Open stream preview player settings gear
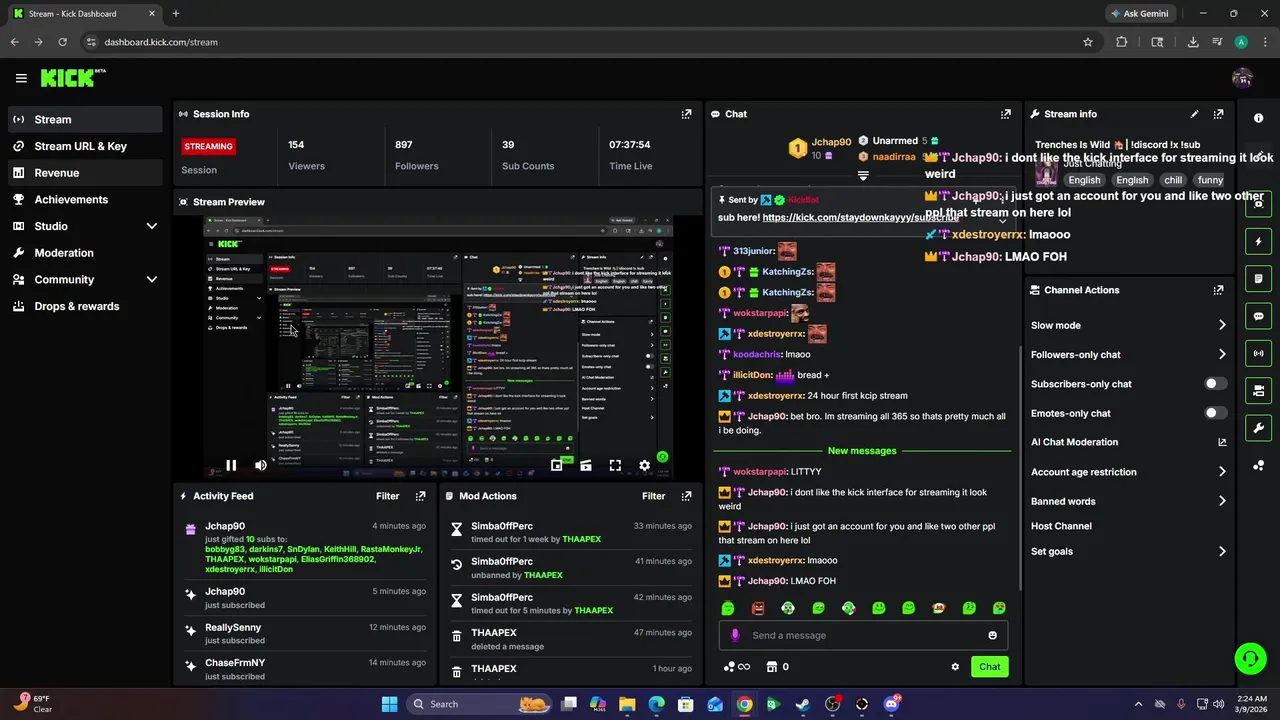Screen dimensions: 1280x720 coord(644,465)
